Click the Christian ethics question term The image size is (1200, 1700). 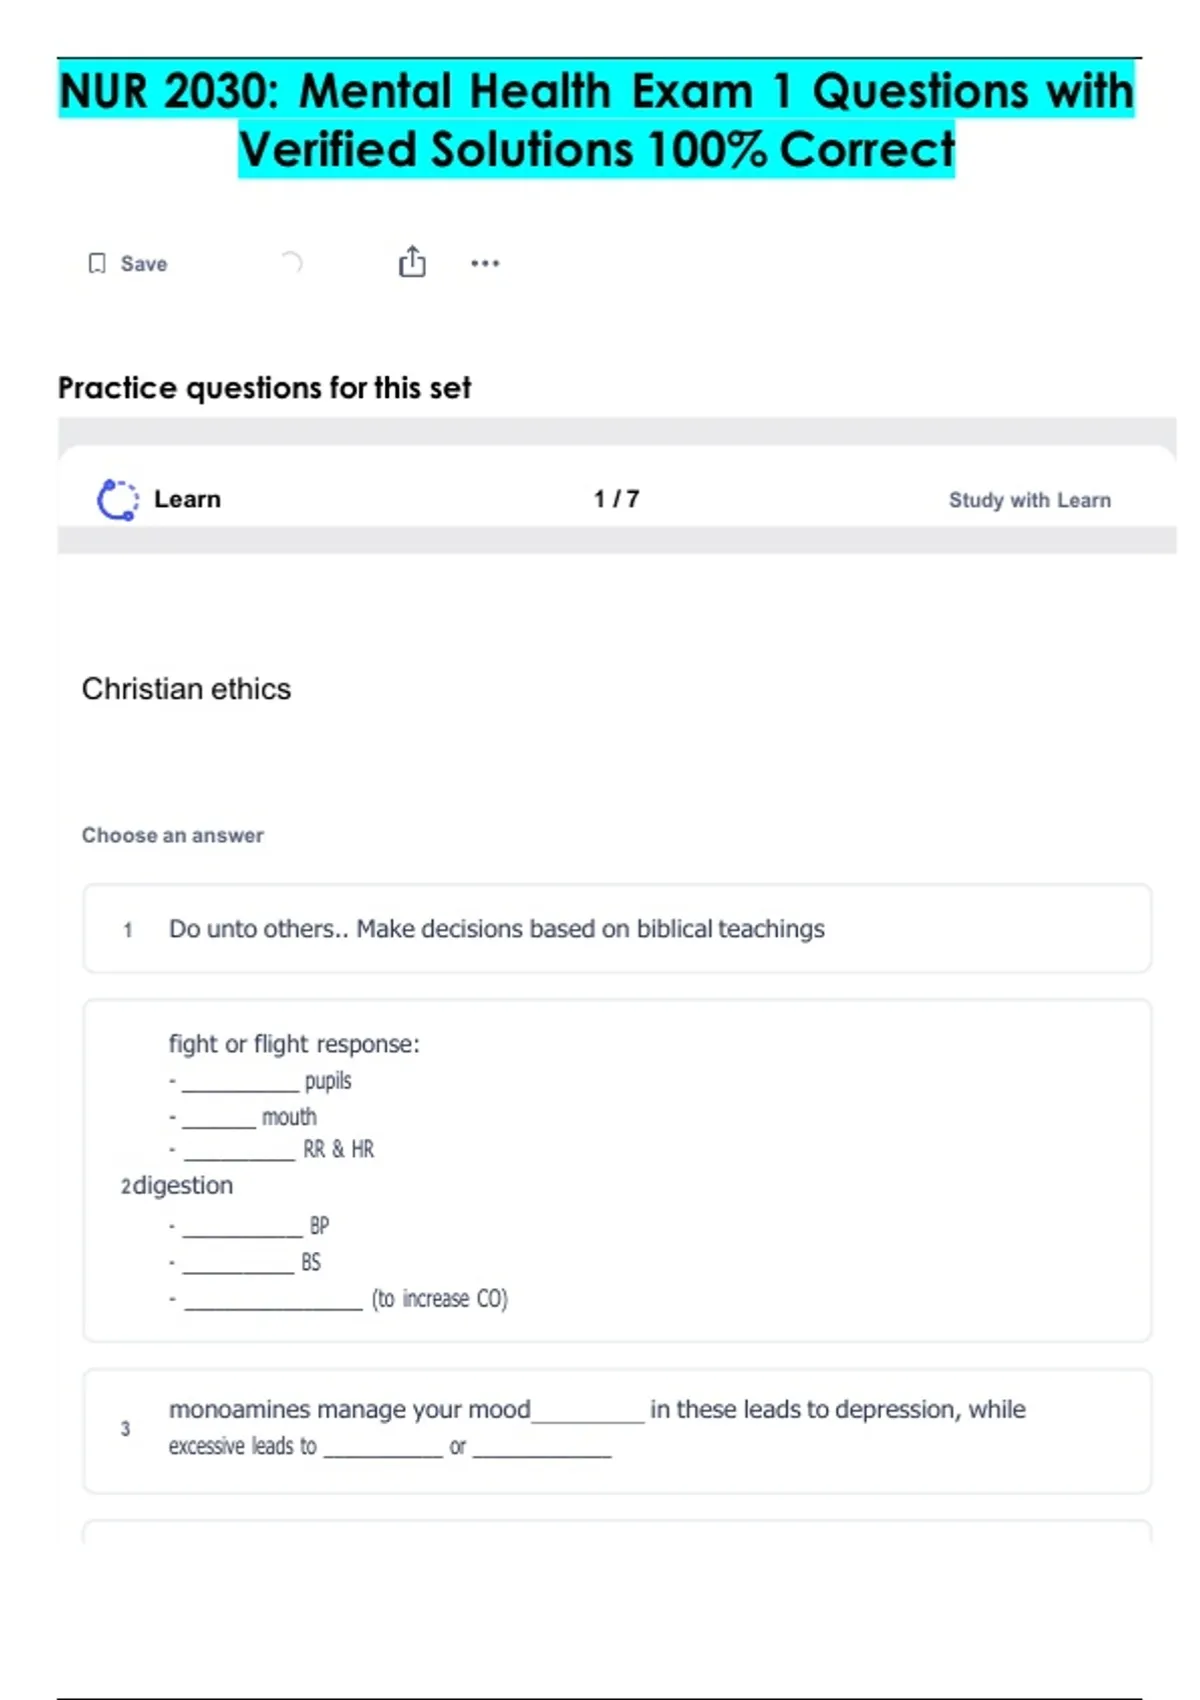[186, 689]
